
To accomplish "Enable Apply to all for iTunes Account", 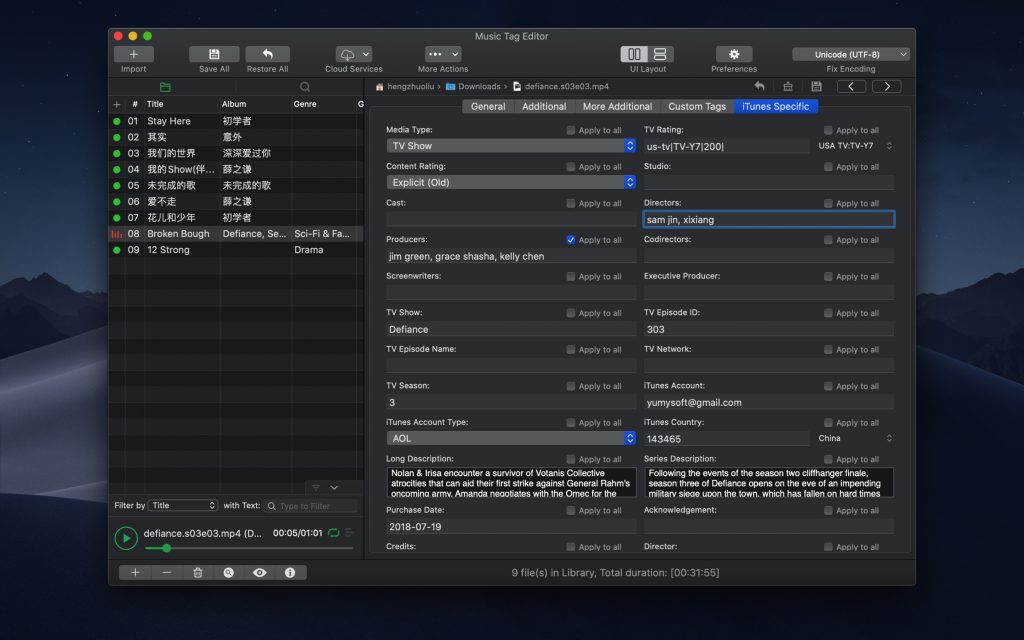I will coord(828,387).
